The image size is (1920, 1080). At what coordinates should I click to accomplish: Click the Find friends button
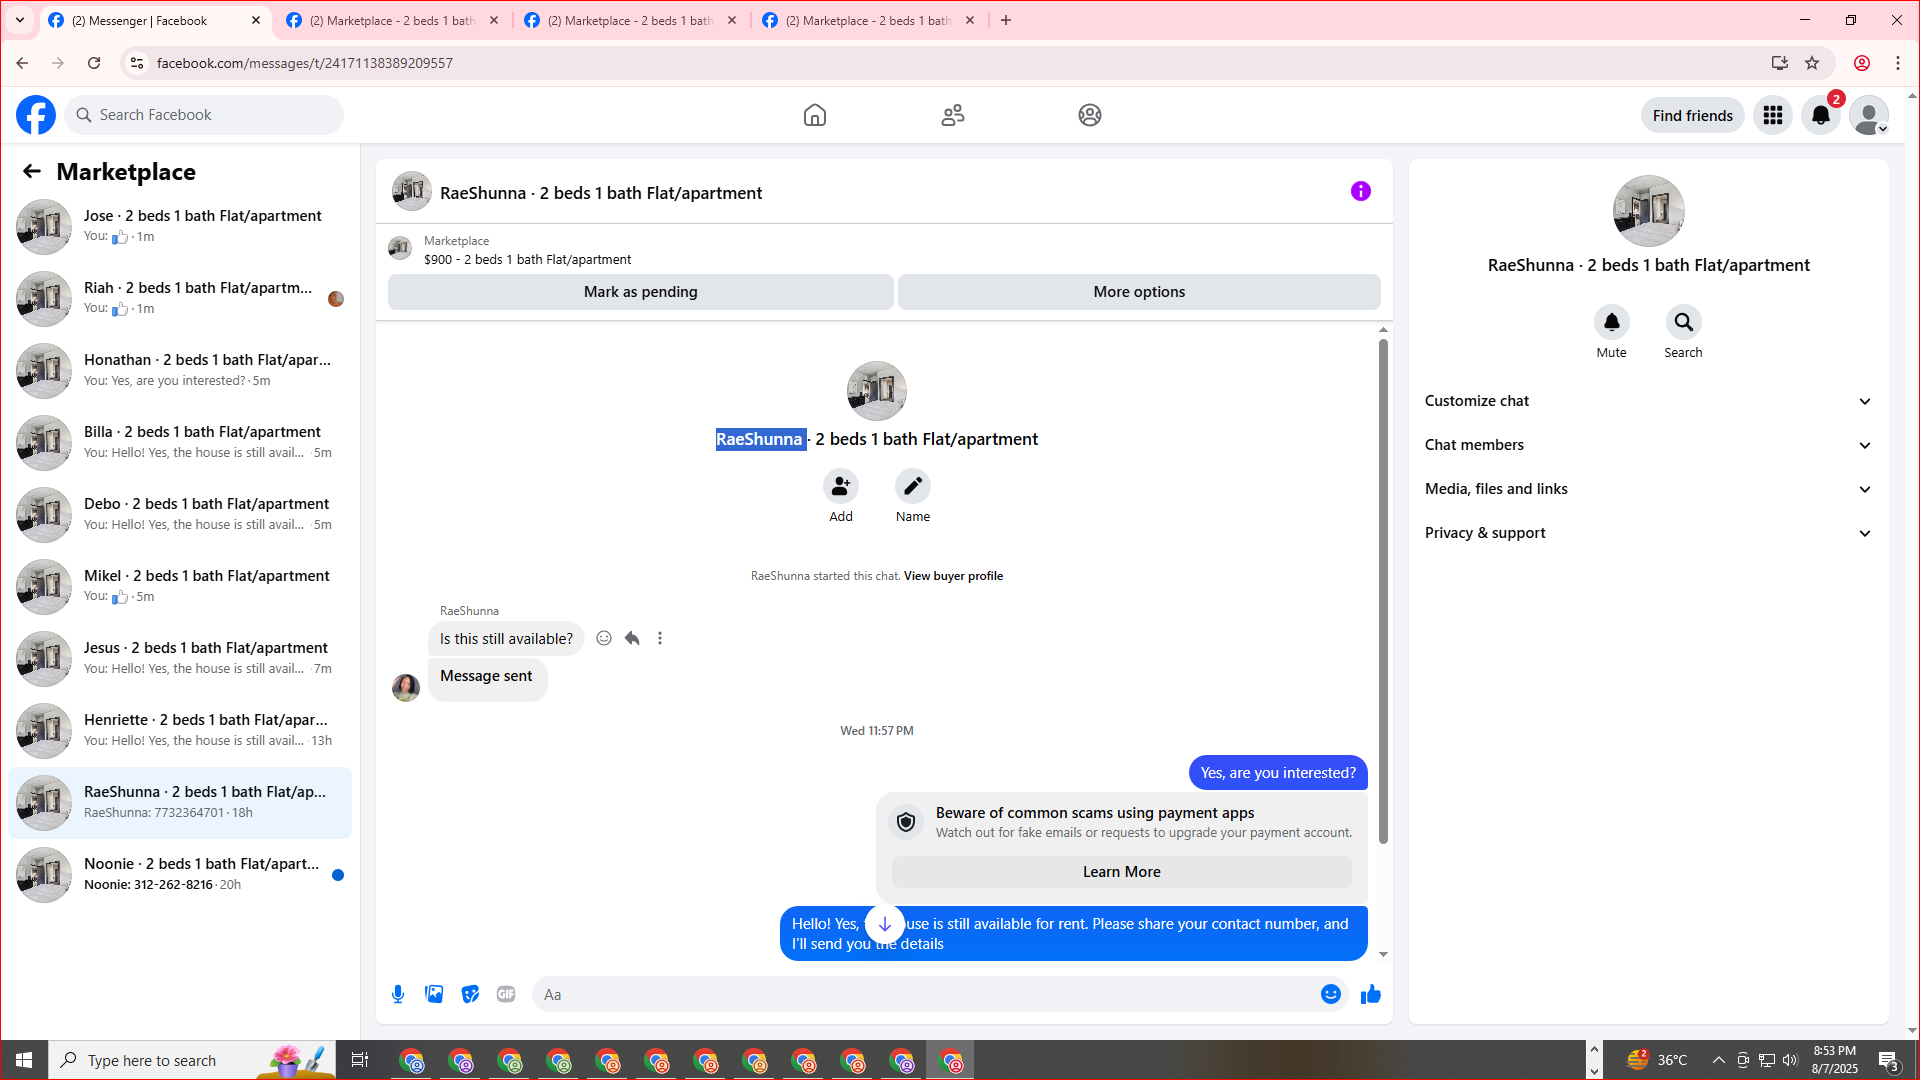(x=1693, y=115)
